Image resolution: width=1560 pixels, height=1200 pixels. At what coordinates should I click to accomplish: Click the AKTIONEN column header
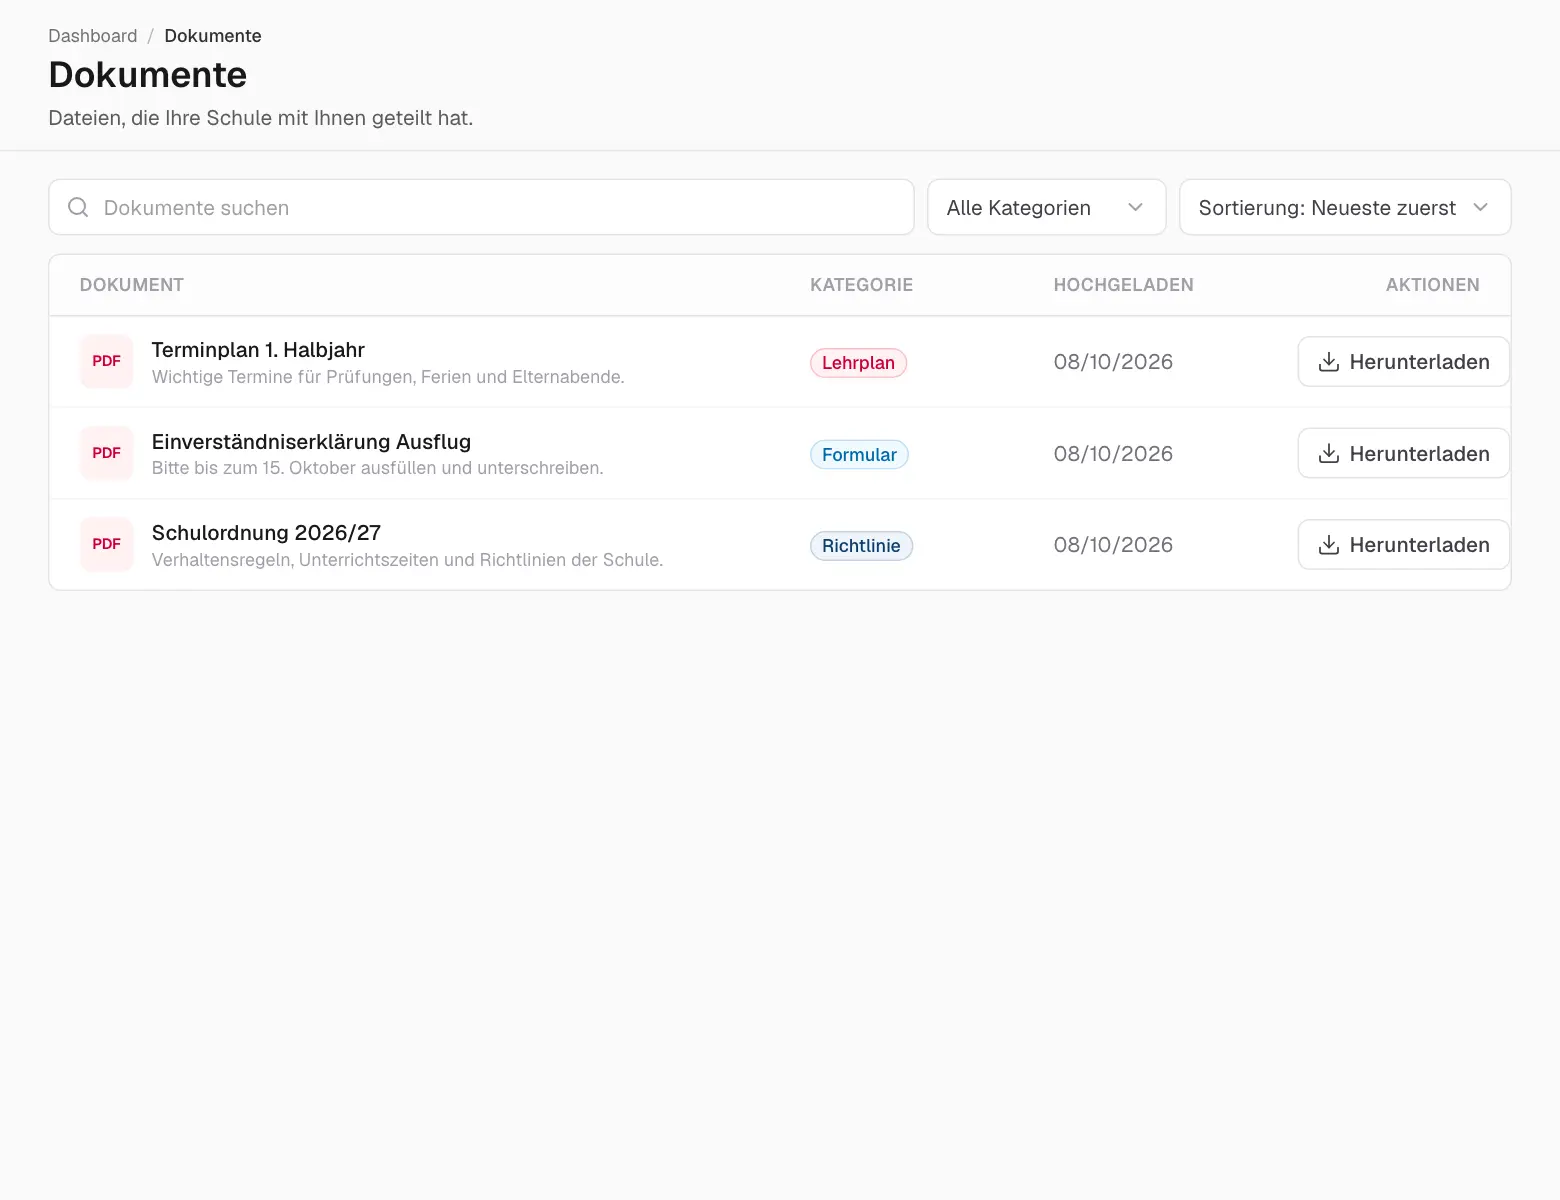click(1432, 285)
